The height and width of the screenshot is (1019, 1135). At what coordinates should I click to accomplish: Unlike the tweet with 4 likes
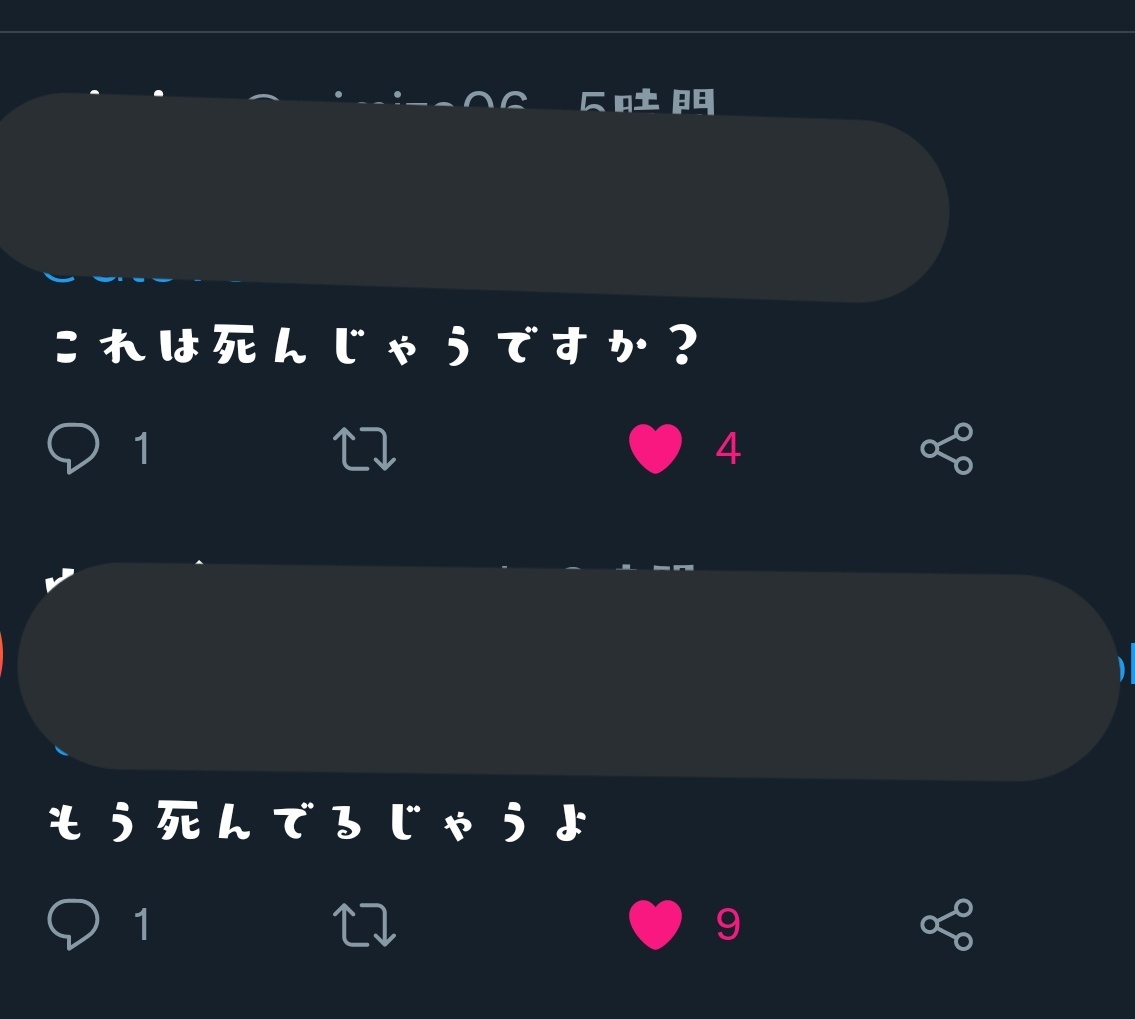click(655, 449)
